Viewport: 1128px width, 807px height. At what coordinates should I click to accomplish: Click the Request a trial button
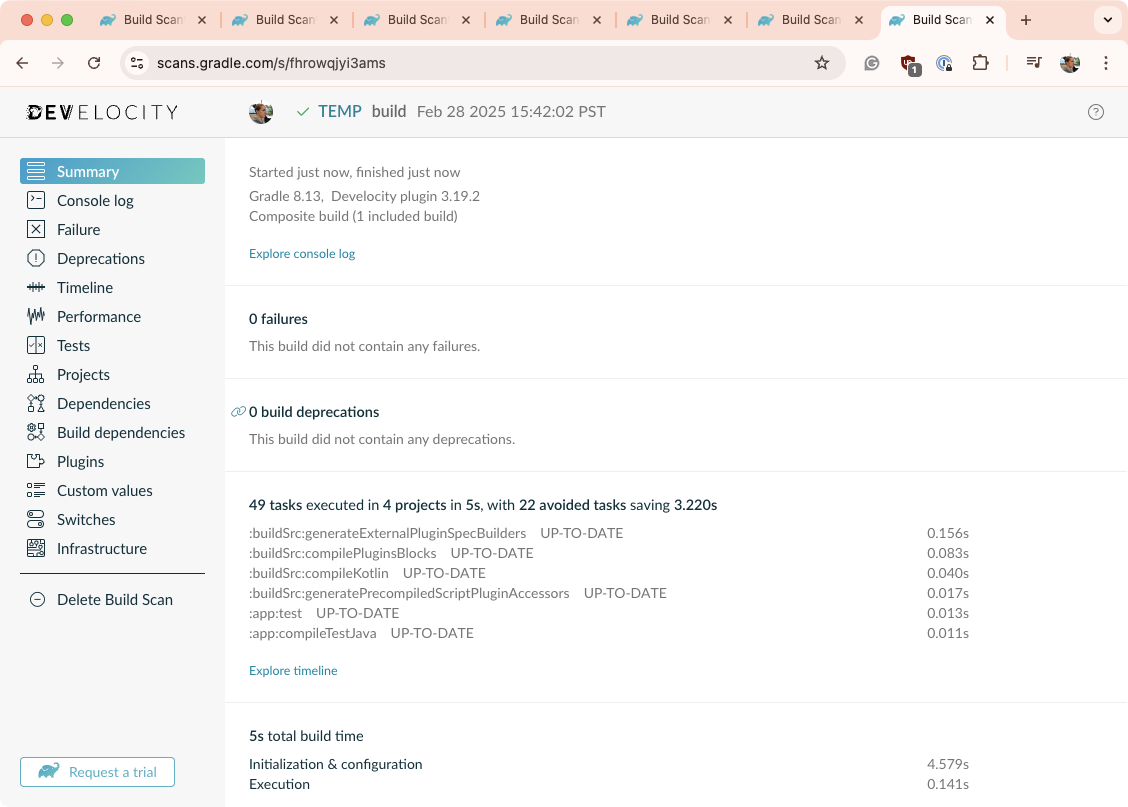[97, 772]
